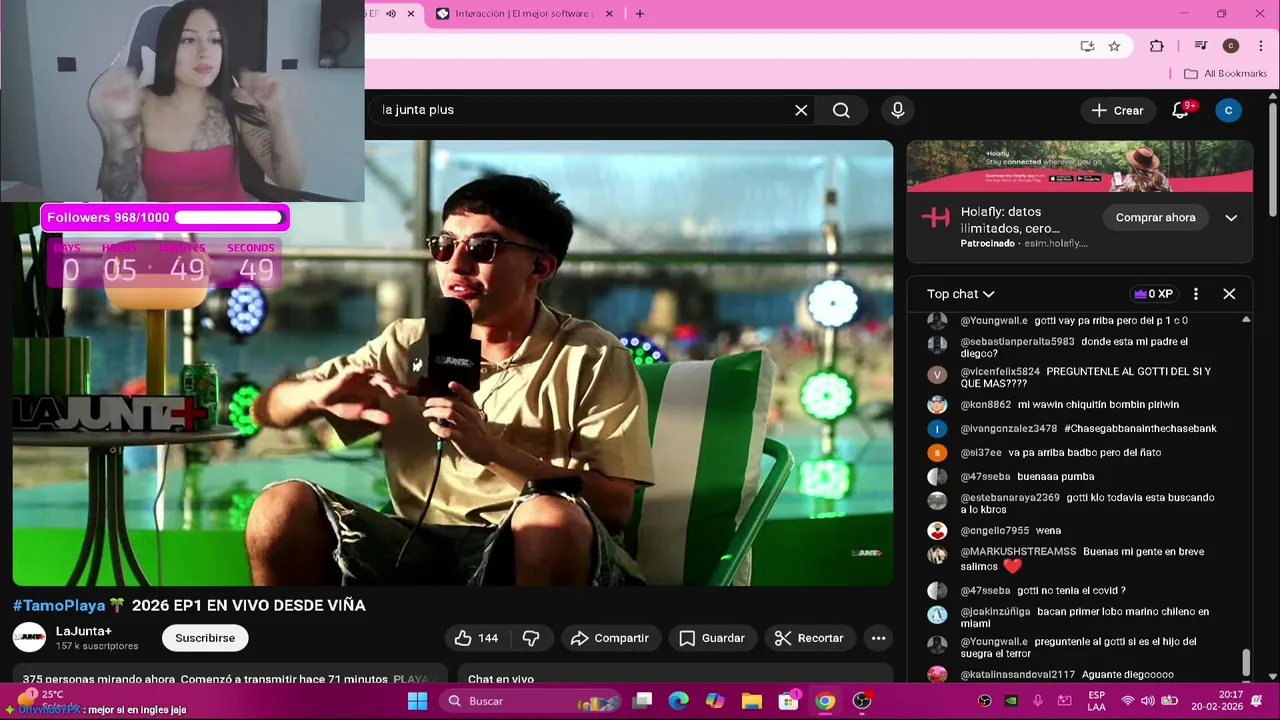Open the Wi-Fi network tray icon

coord(1128,701)
